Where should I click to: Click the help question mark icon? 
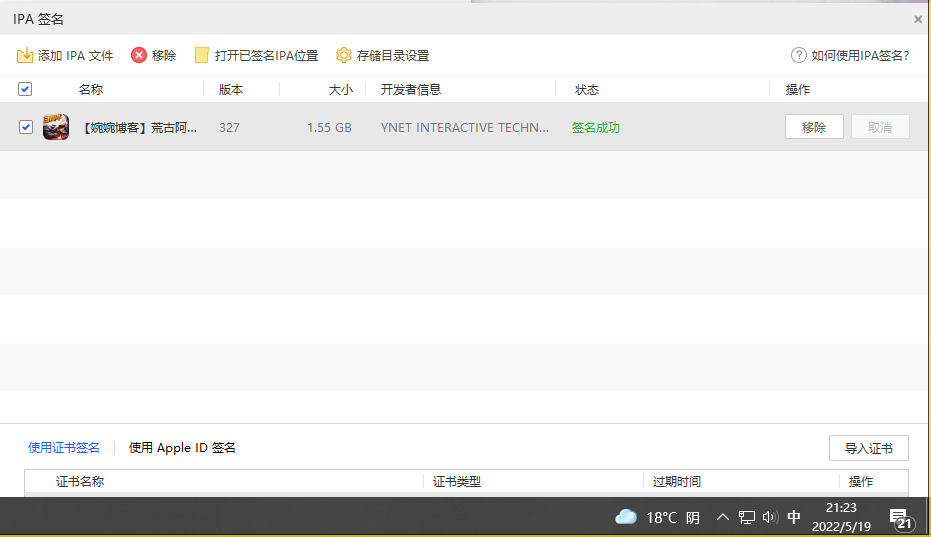coord(798,56)
